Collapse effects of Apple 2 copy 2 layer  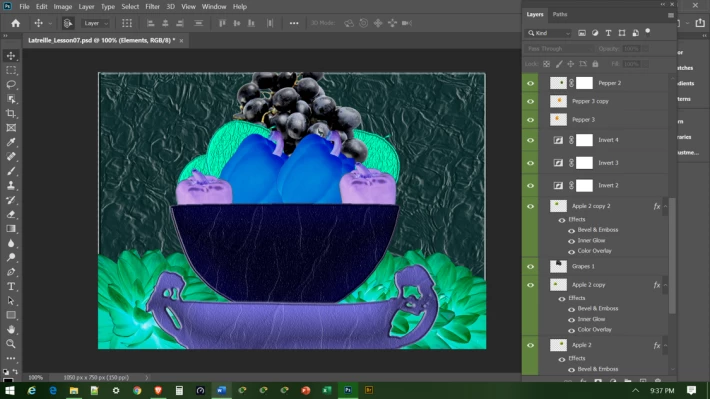click(x=665, y=207)
